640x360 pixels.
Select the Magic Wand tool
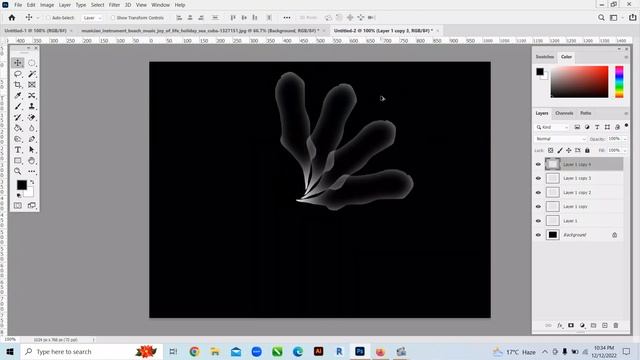click(x=32, y=74)
